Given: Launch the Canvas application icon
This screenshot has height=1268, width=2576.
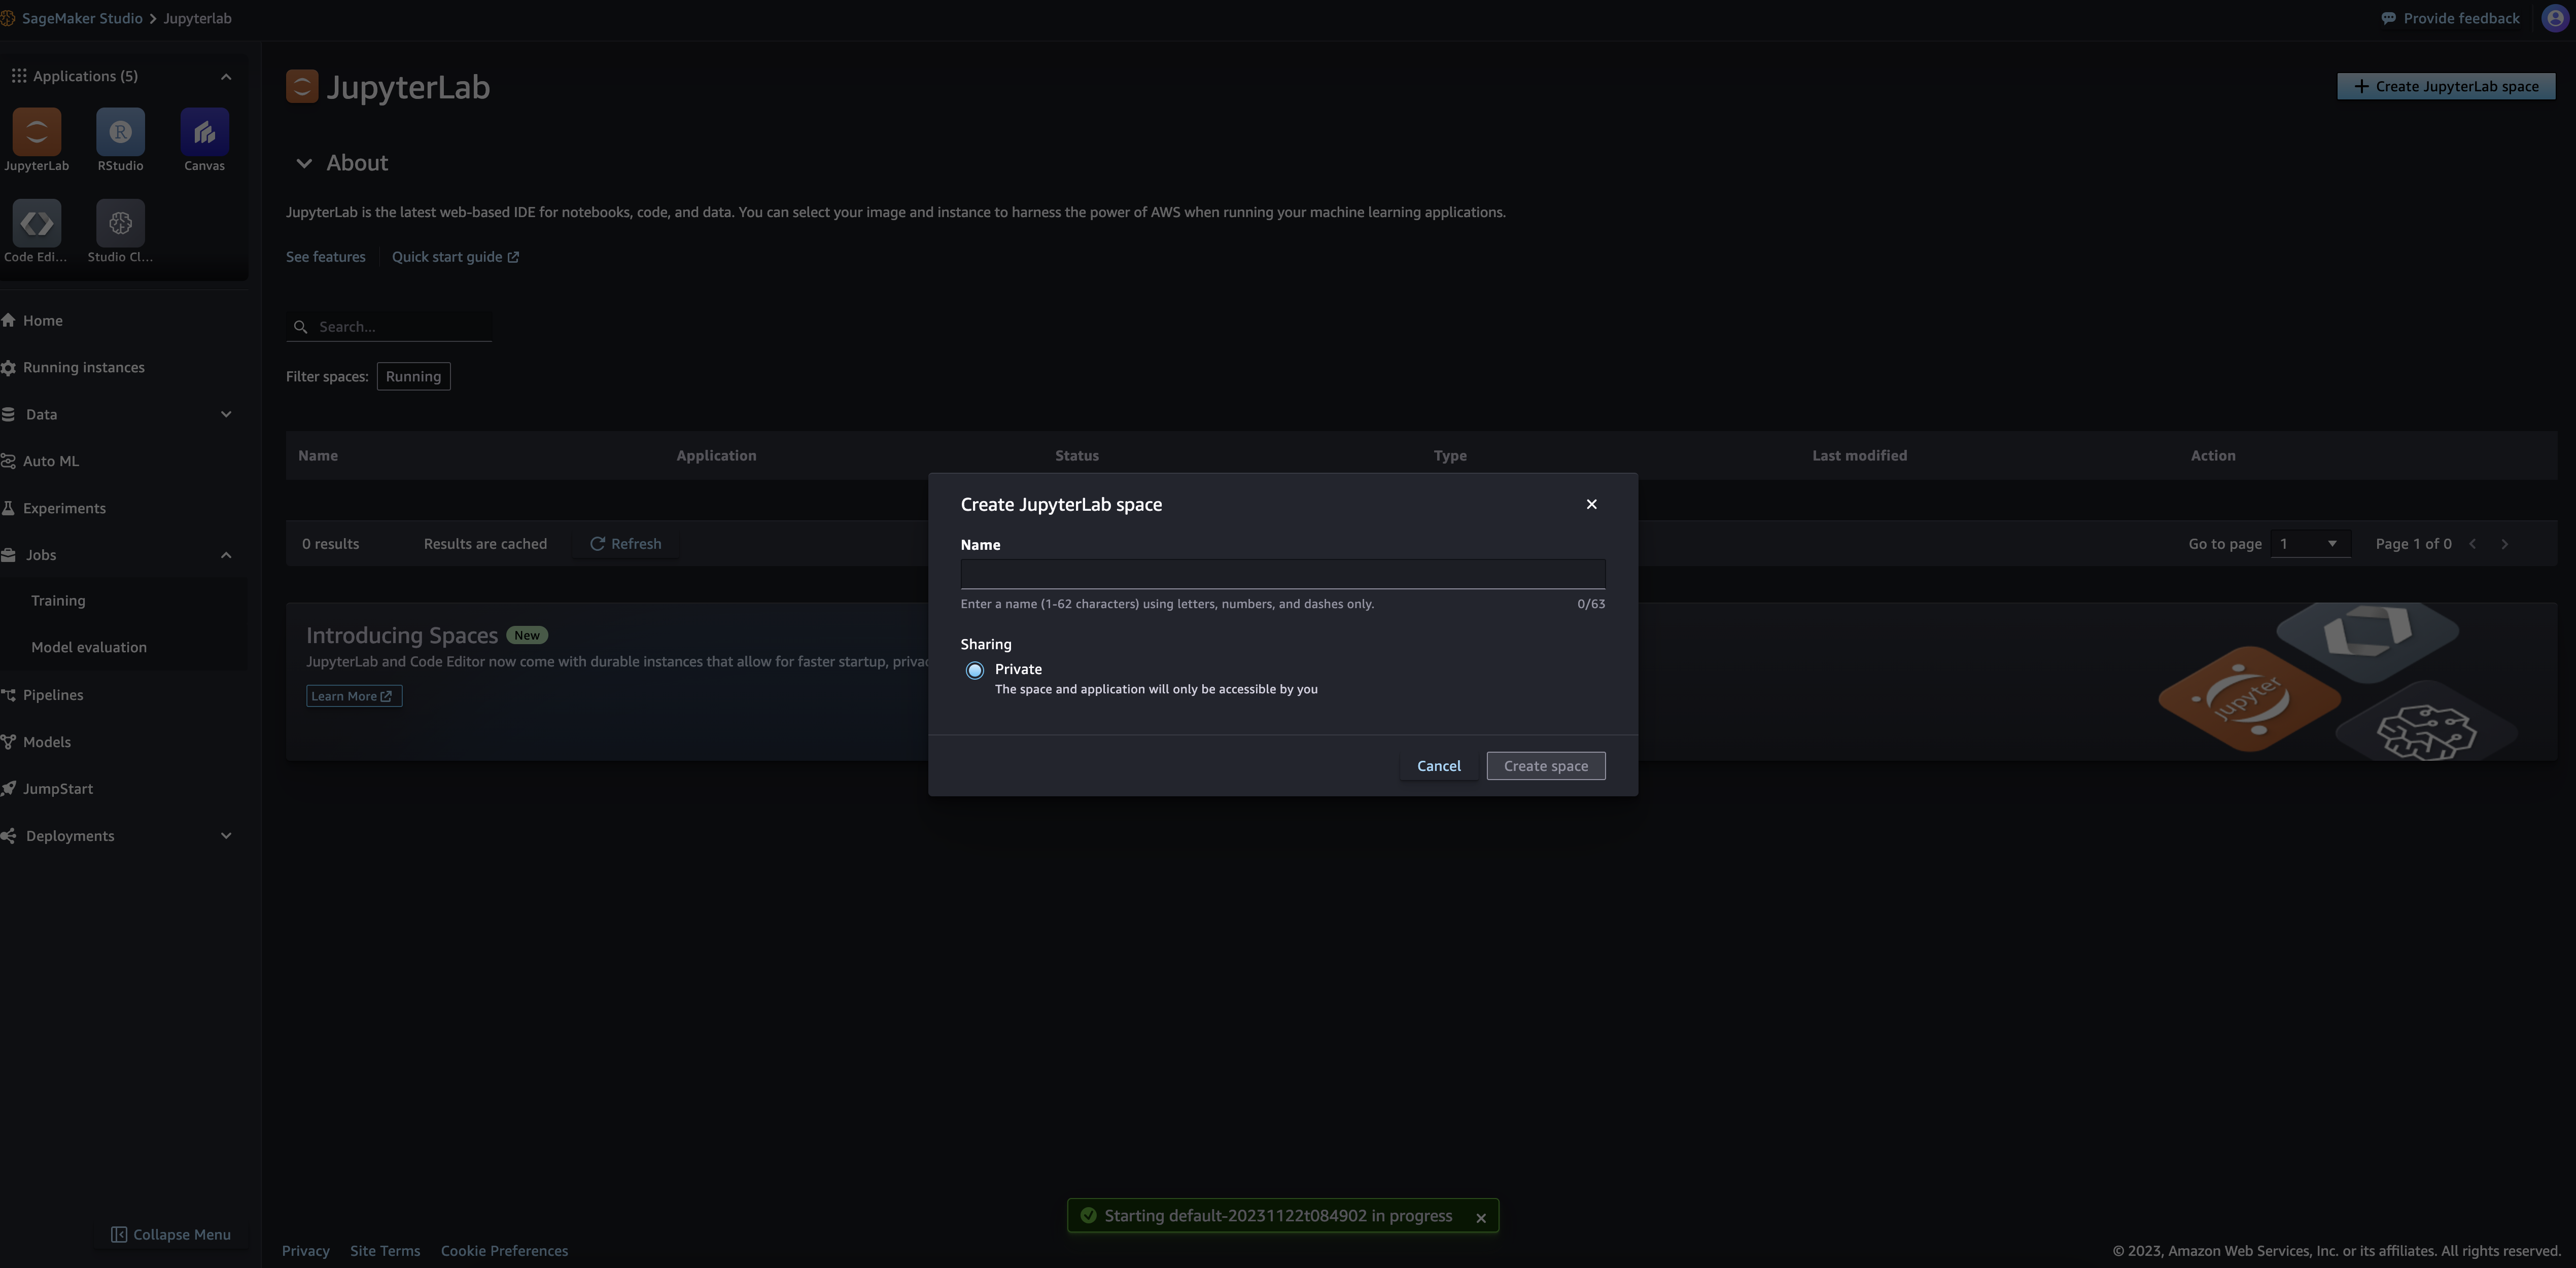Looking at the screenshot, I should click(204, 132).
